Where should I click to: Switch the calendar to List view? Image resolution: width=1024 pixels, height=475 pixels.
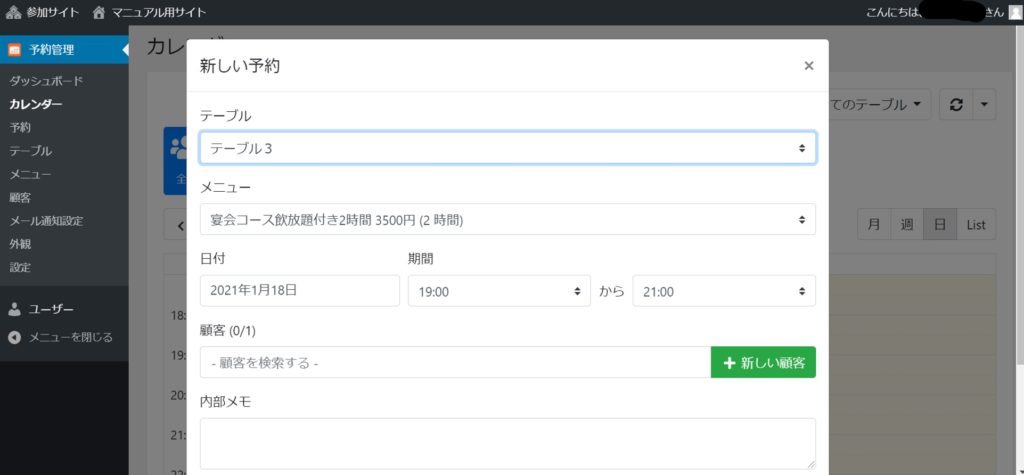coord(975,225)
